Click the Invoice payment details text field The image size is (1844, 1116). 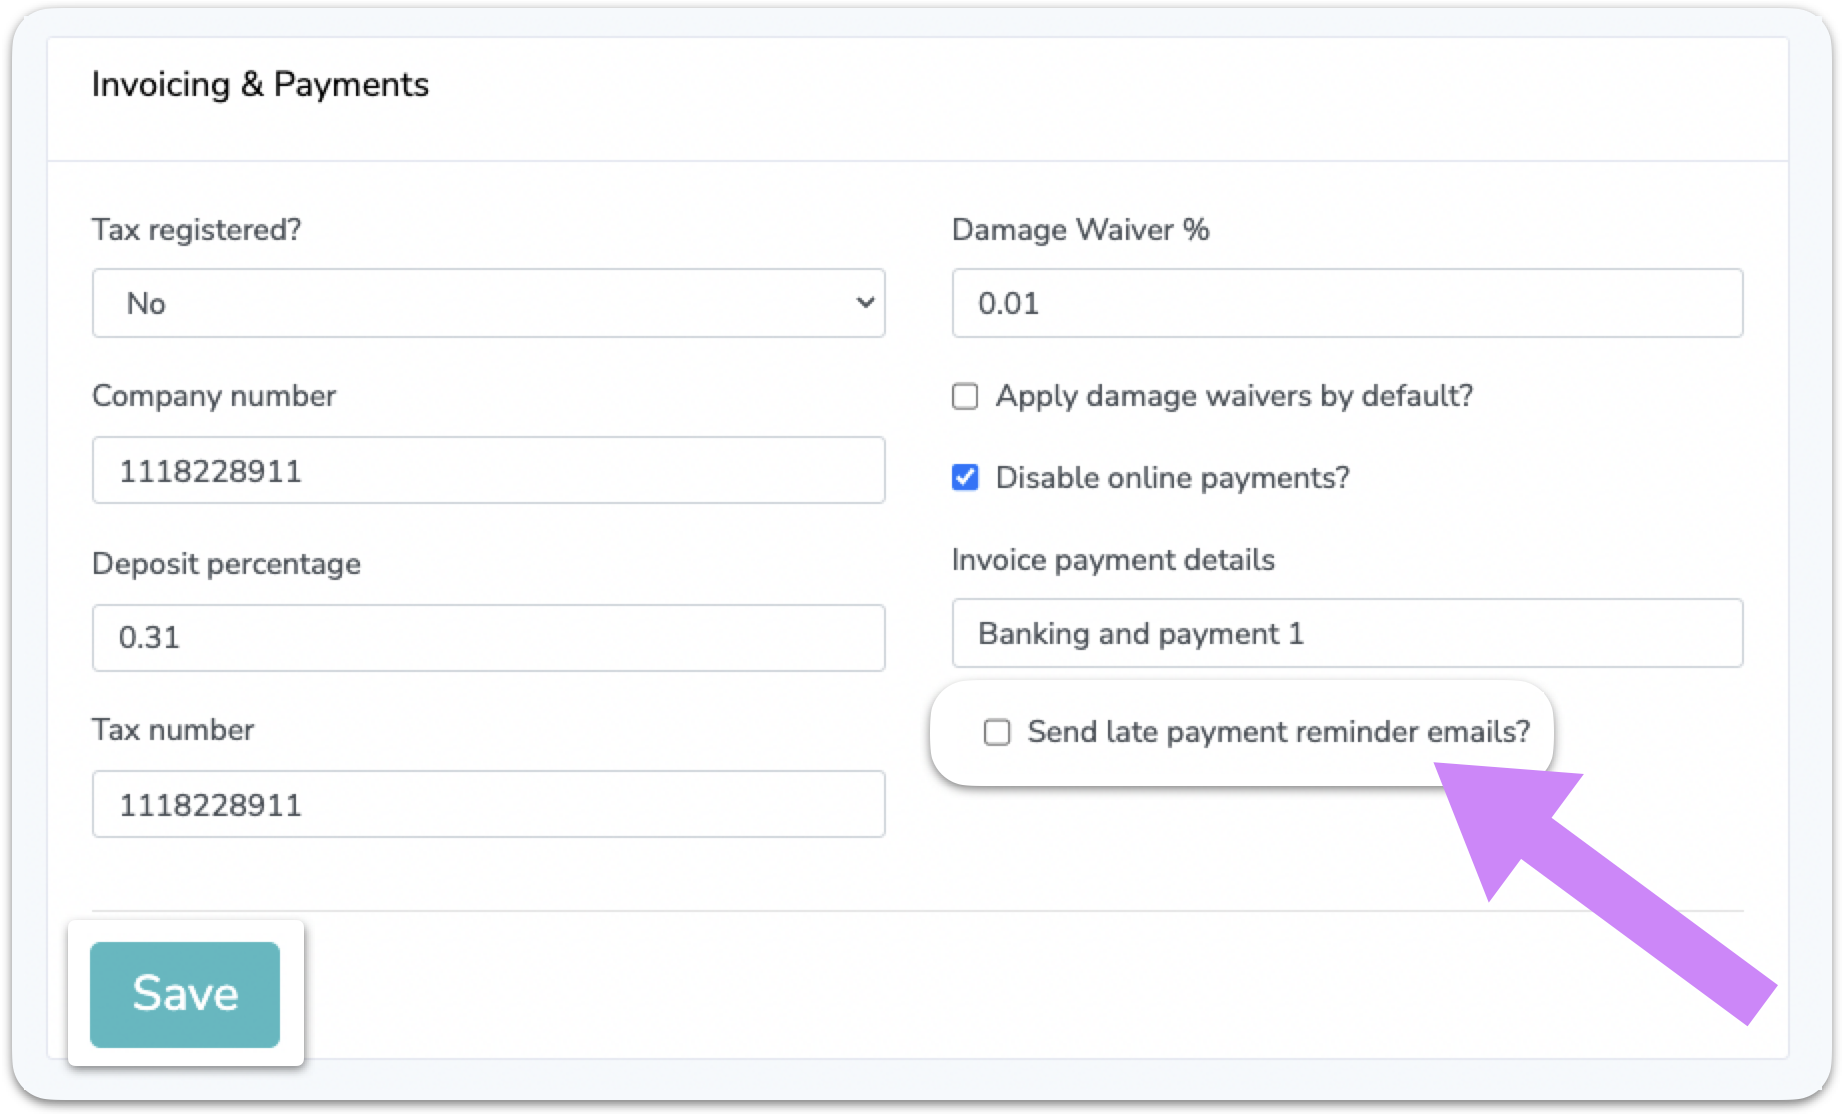click(1347, 633)
